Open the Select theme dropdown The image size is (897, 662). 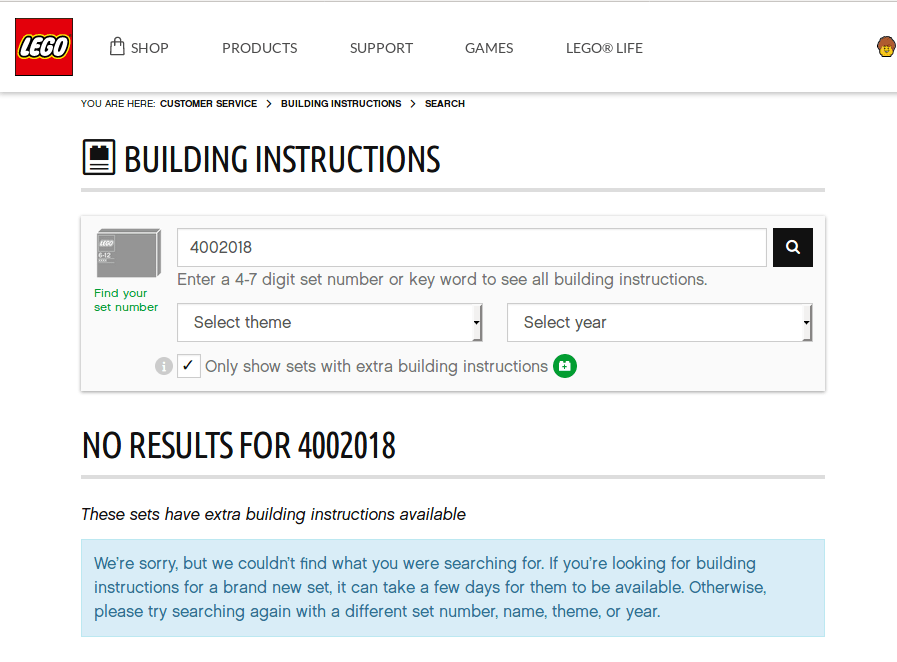330,323
